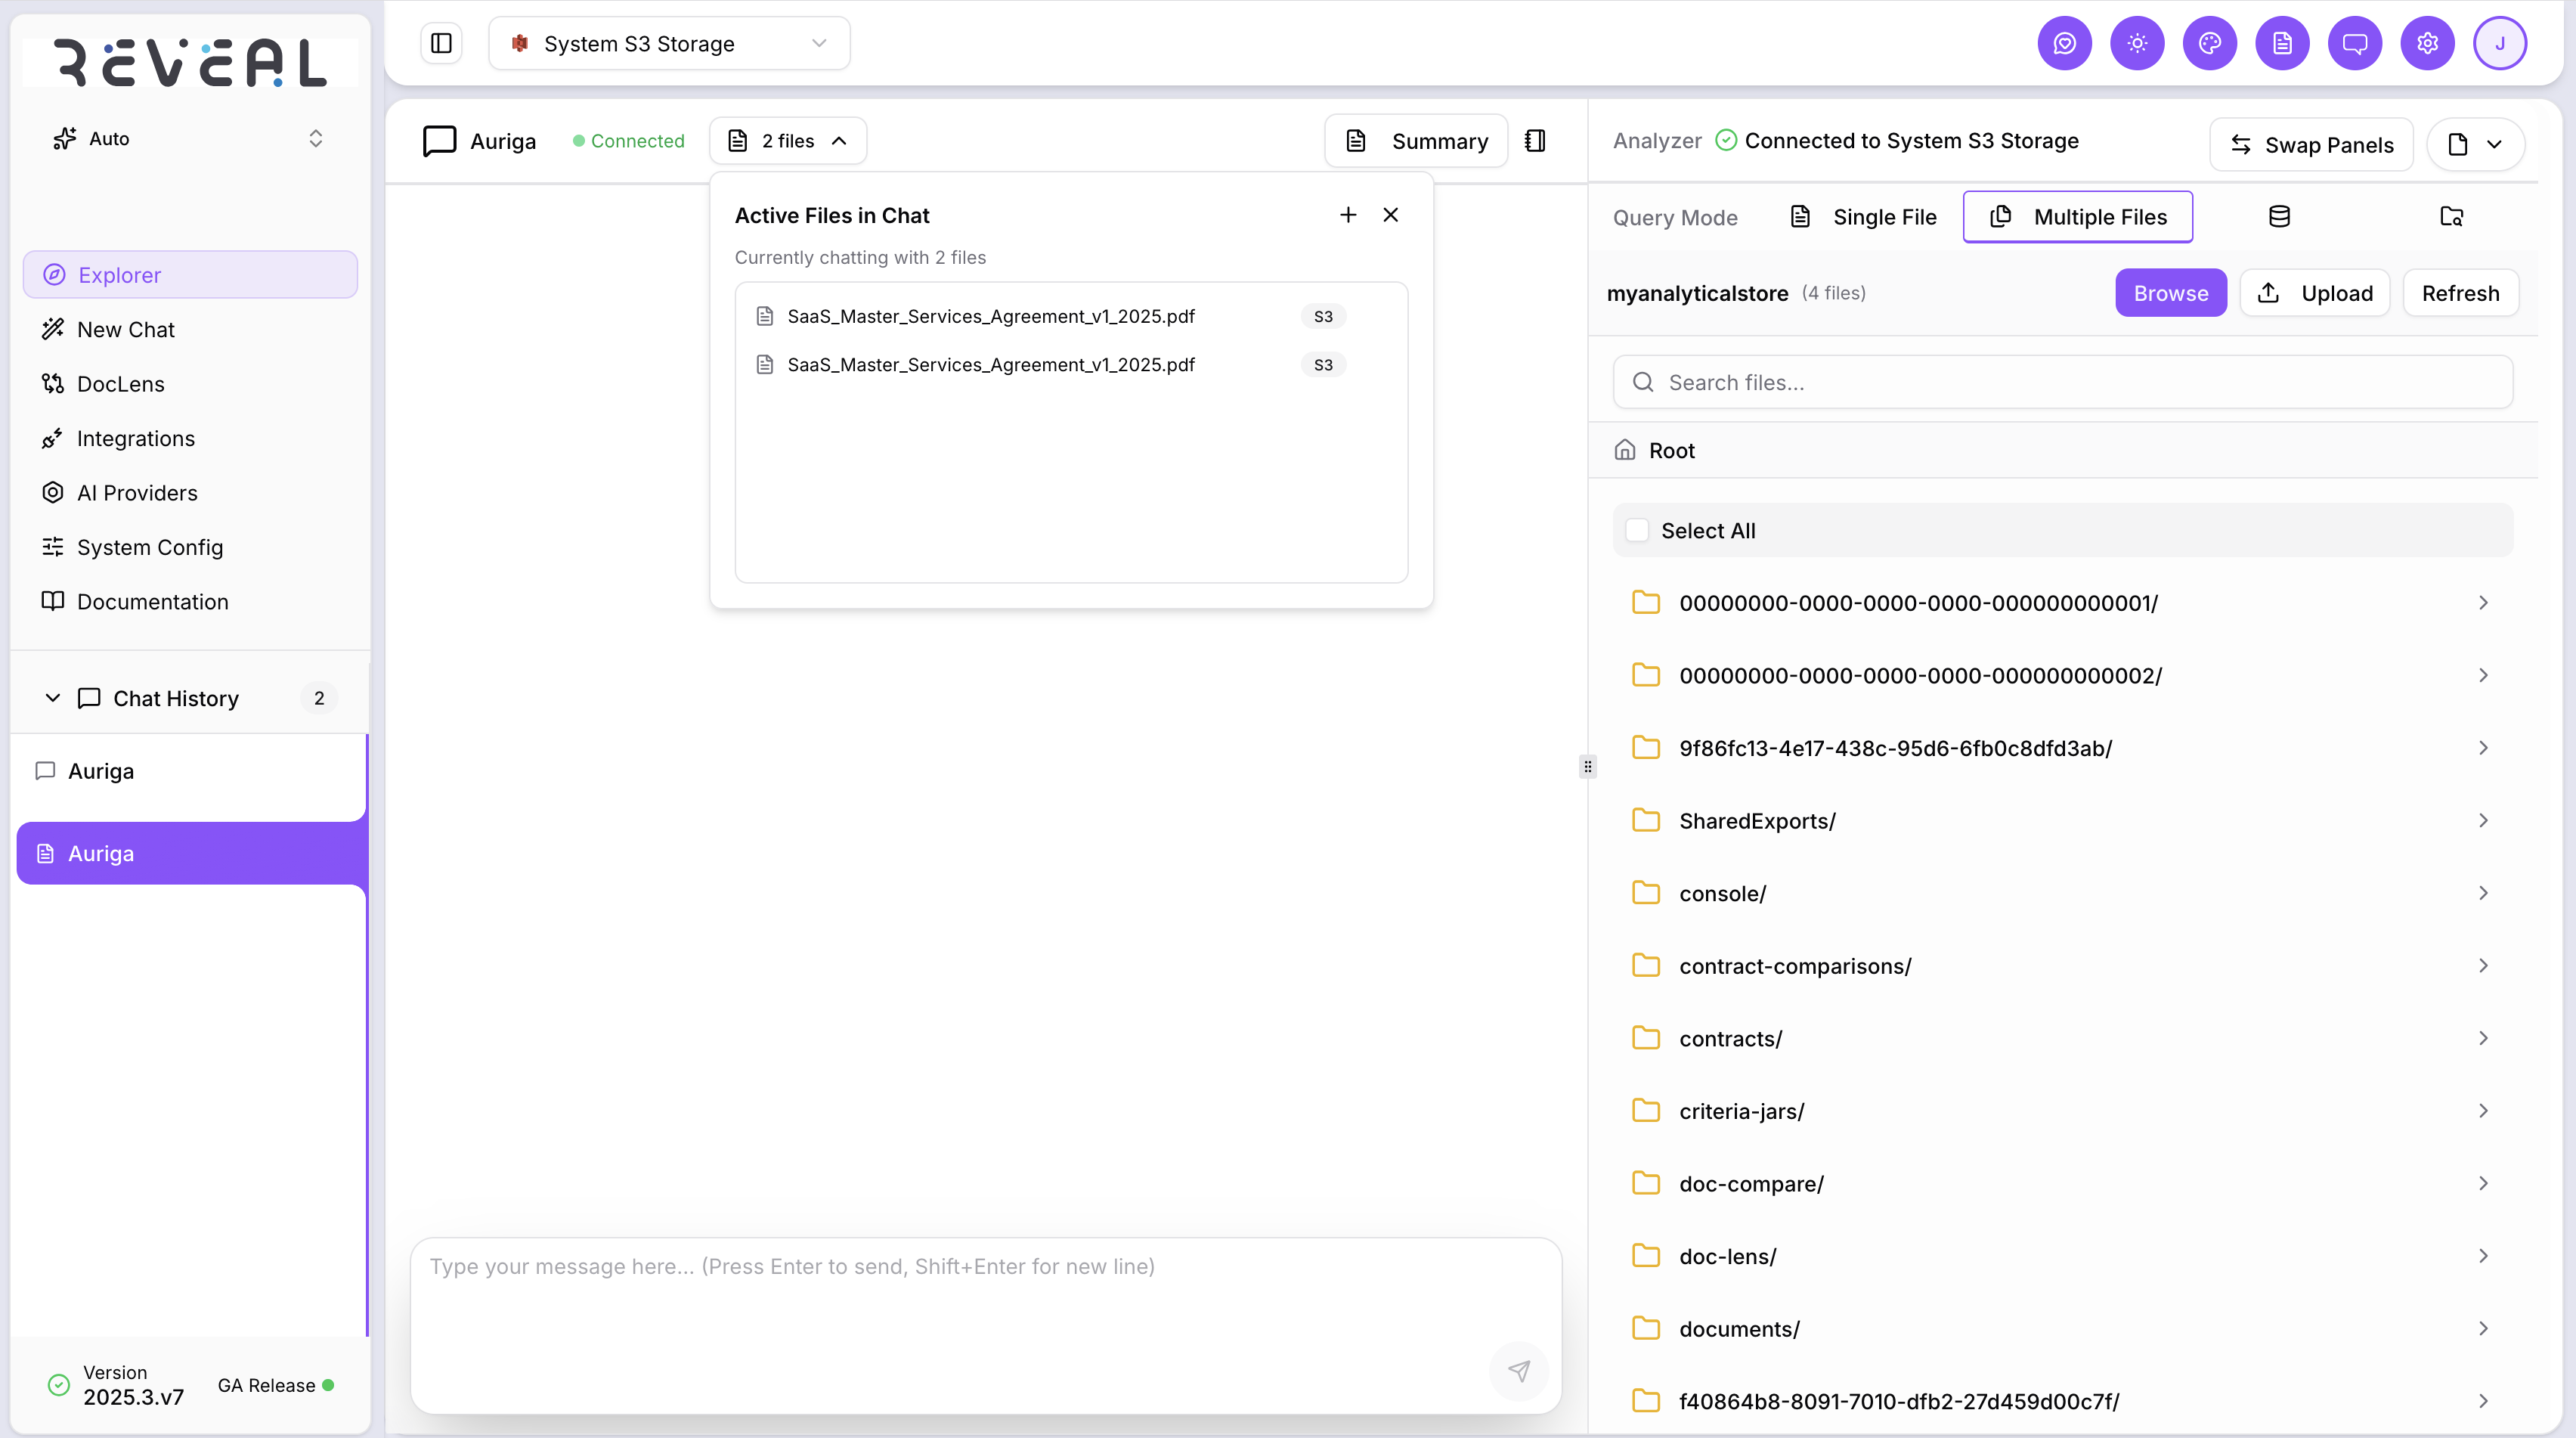Screen dimensions: 2576x1438
Task: Click the Summary button
Action: (1416, 141)
